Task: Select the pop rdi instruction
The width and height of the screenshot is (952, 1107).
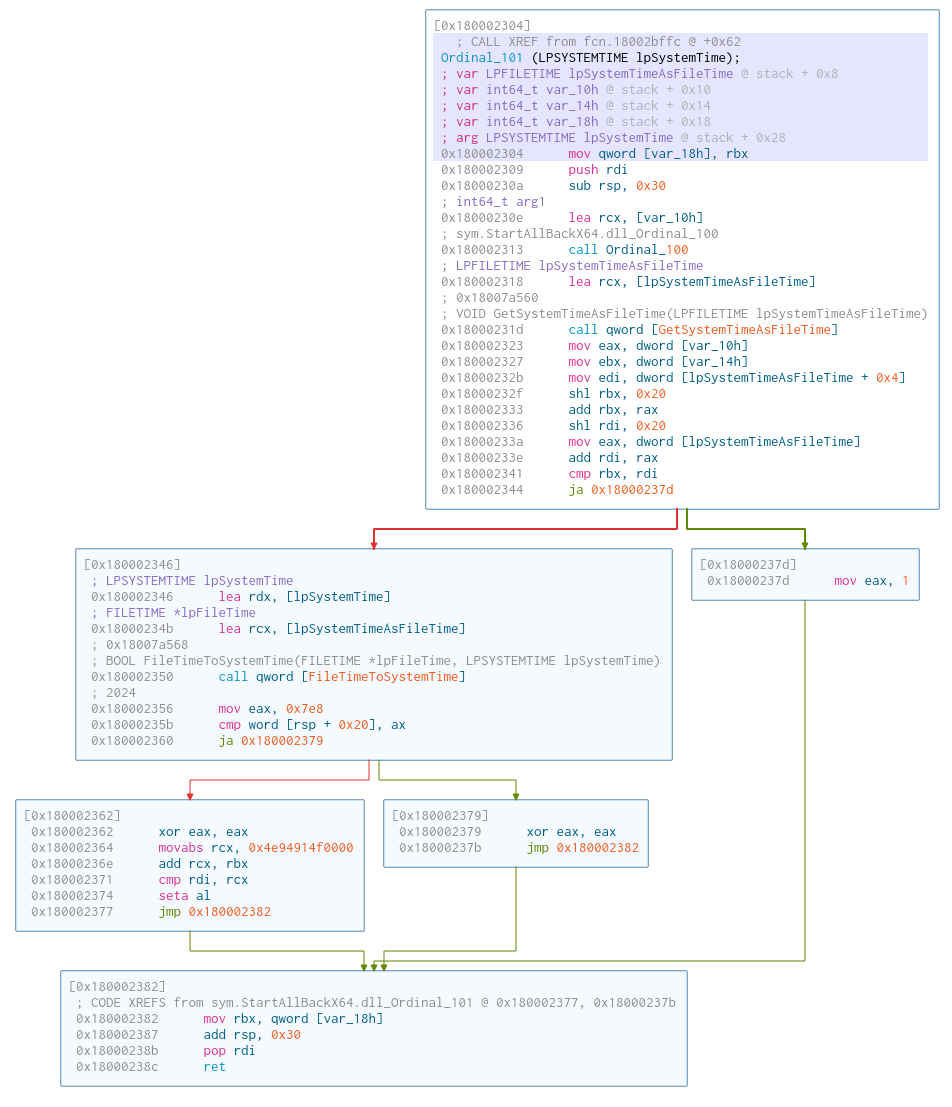Action: point(229,1051)
